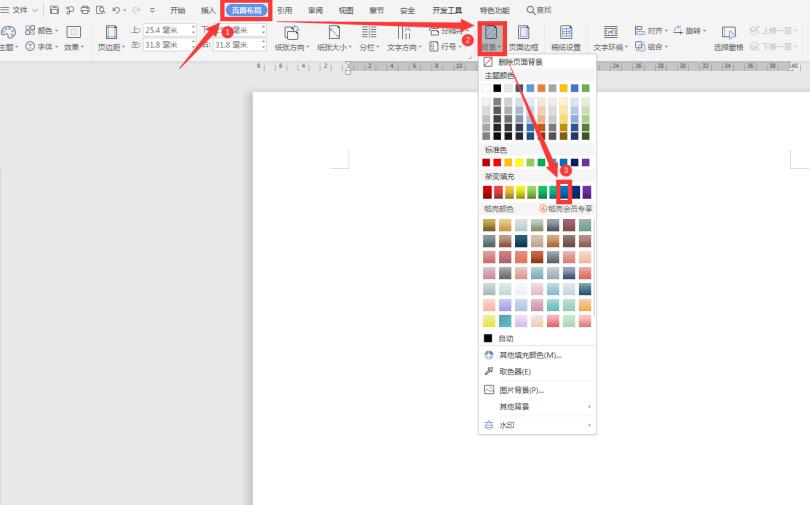The width and height of the screenshot is (810, 505).
Task: Open the 颜色 theme colors option
Action: pyautogui.click(x=41, y=30)
